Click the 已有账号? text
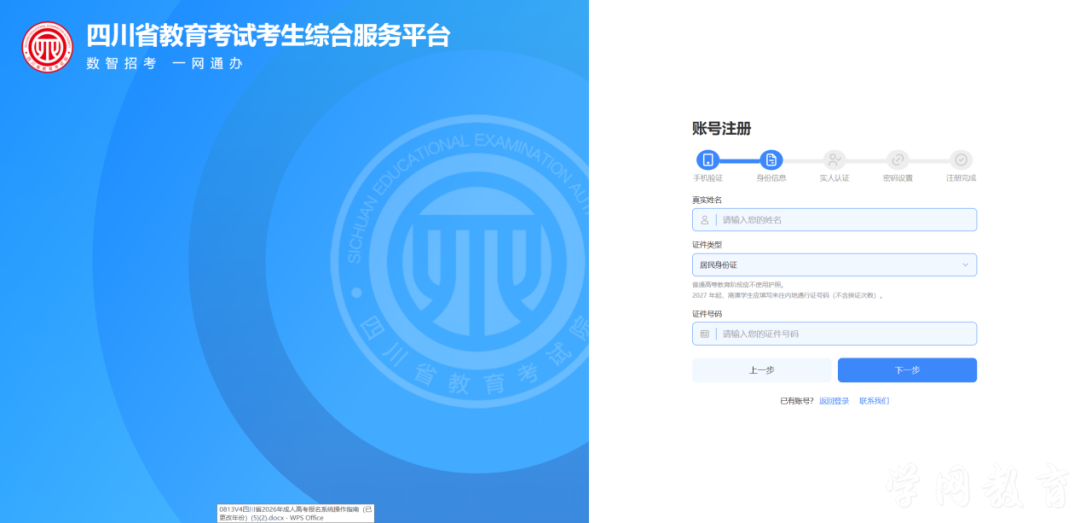 (x=797, y=401)
